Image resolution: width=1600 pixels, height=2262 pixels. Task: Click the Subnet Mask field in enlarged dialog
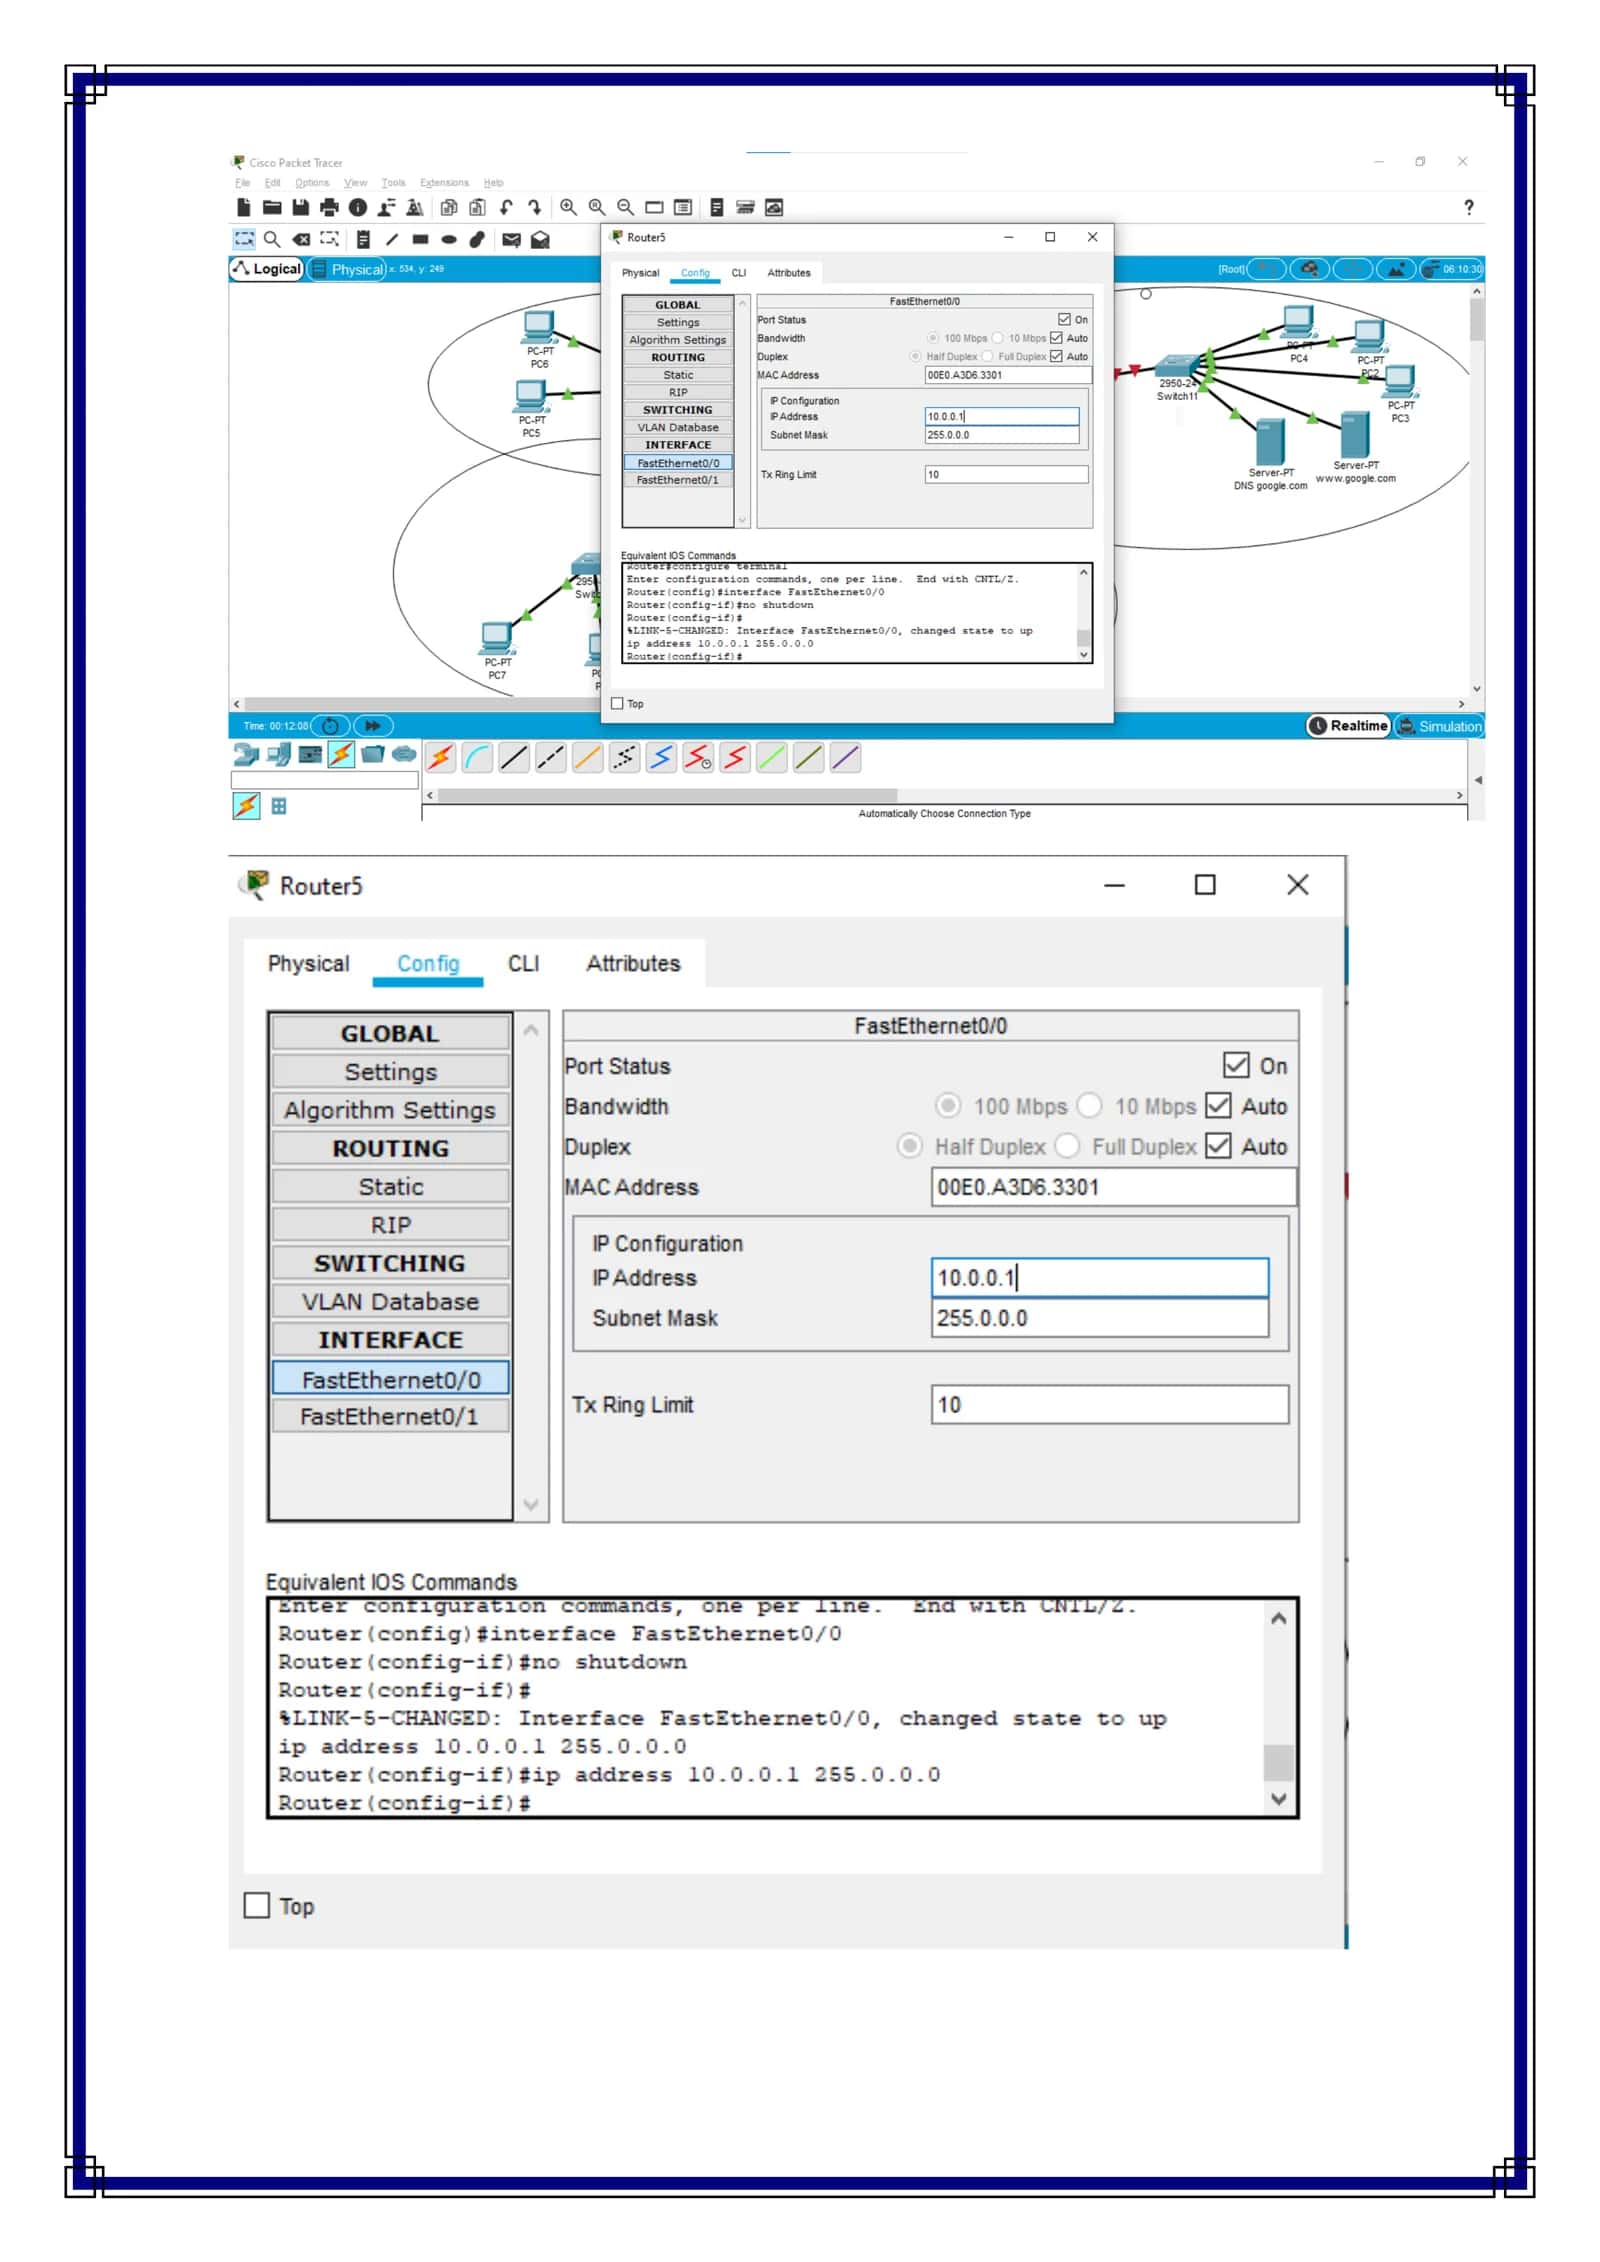tap(1099, 1318)
